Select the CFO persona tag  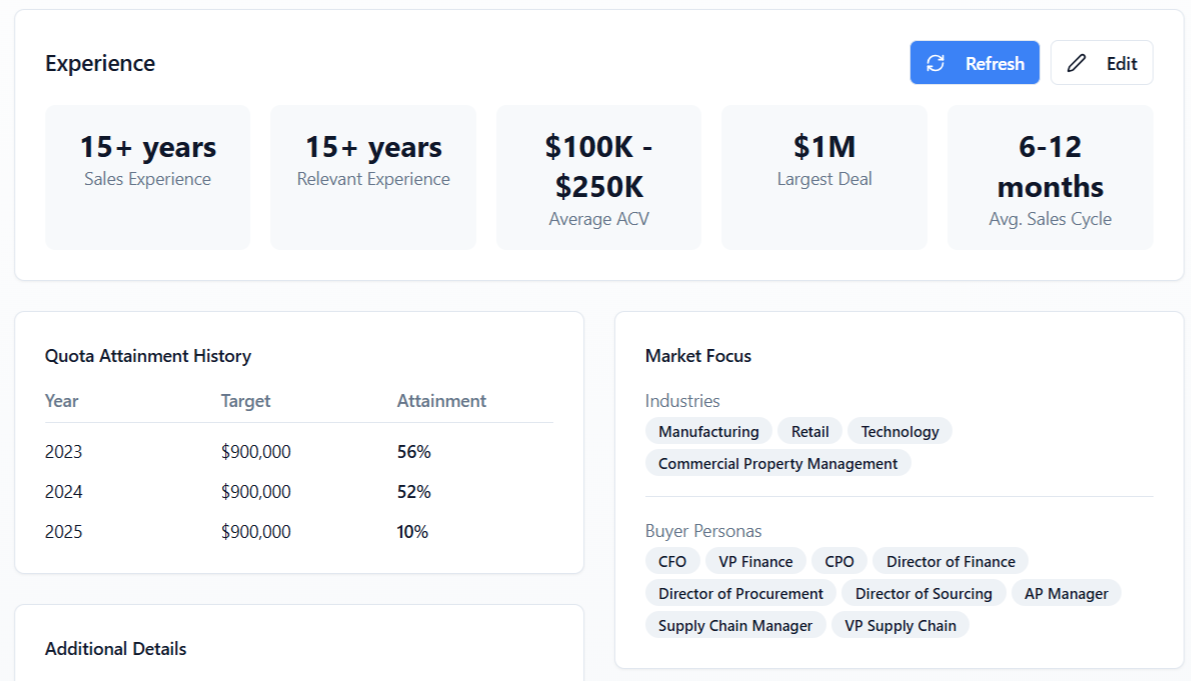pos(672,561)
